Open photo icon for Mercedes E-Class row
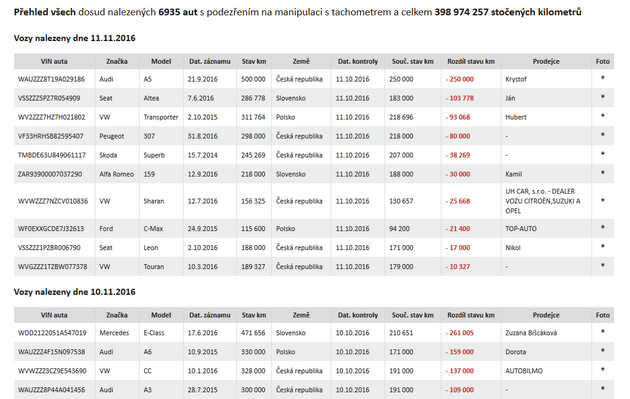This screenshot has width=630, height=399. 602,332
